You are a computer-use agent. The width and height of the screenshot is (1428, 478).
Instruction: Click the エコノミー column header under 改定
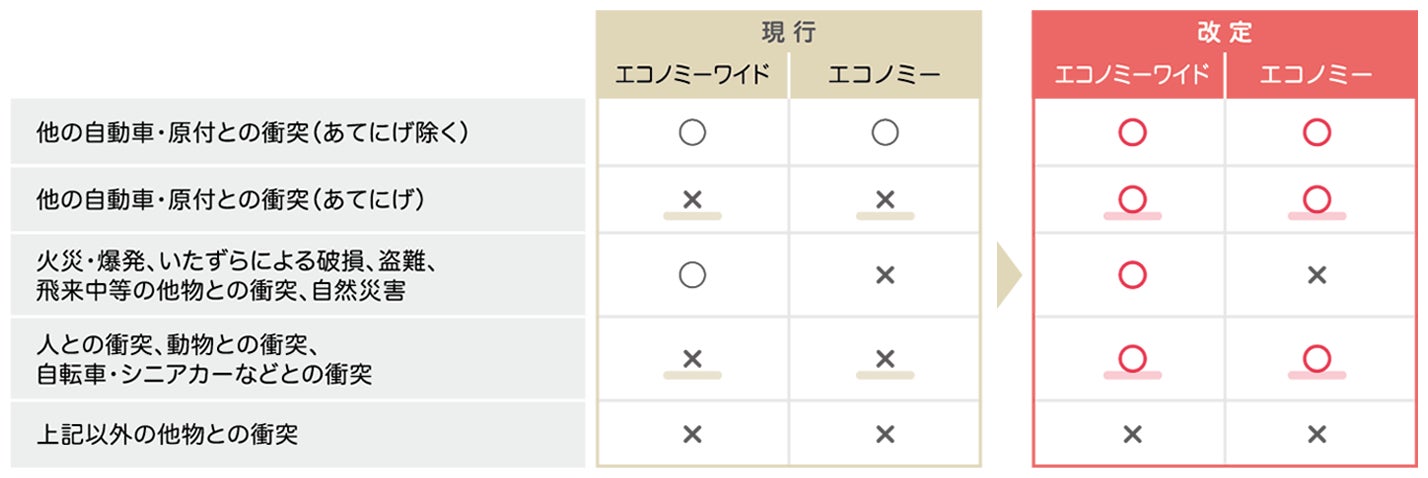pos(1317,75)
